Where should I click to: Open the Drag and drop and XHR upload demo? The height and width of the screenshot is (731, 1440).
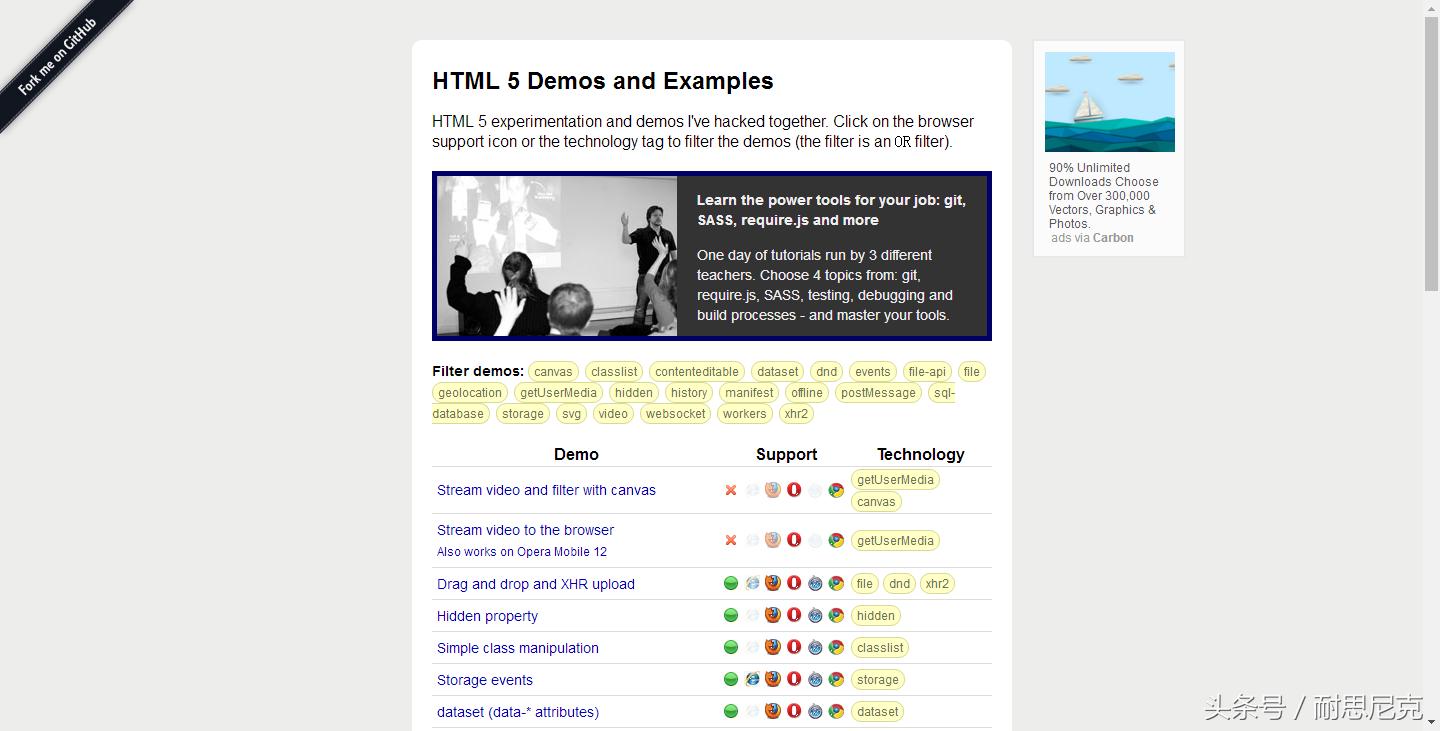pyautogui.click(x=536, y=583)
